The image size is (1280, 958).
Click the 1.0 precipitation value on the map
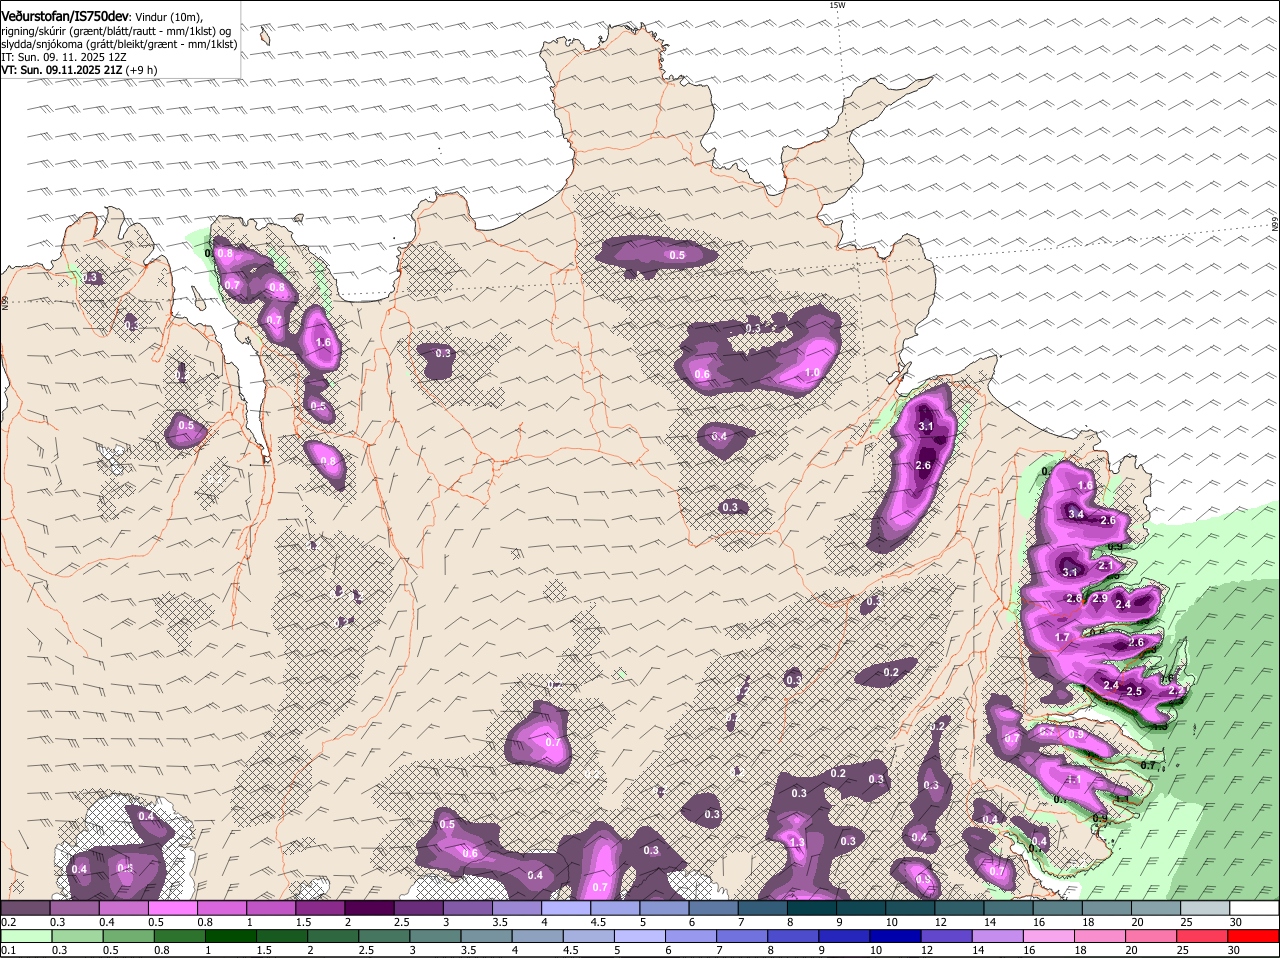click(812, 372)
